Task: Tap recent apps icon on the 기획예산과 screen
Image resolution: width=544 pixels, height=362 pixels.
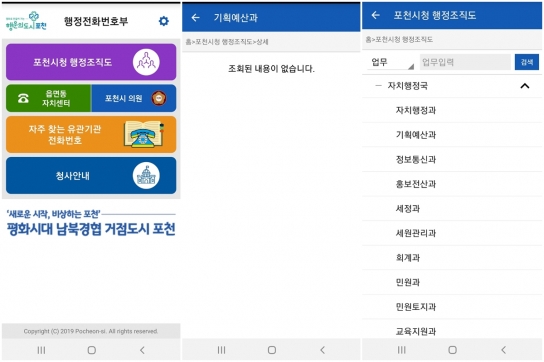Action: [x=221, y=350]
